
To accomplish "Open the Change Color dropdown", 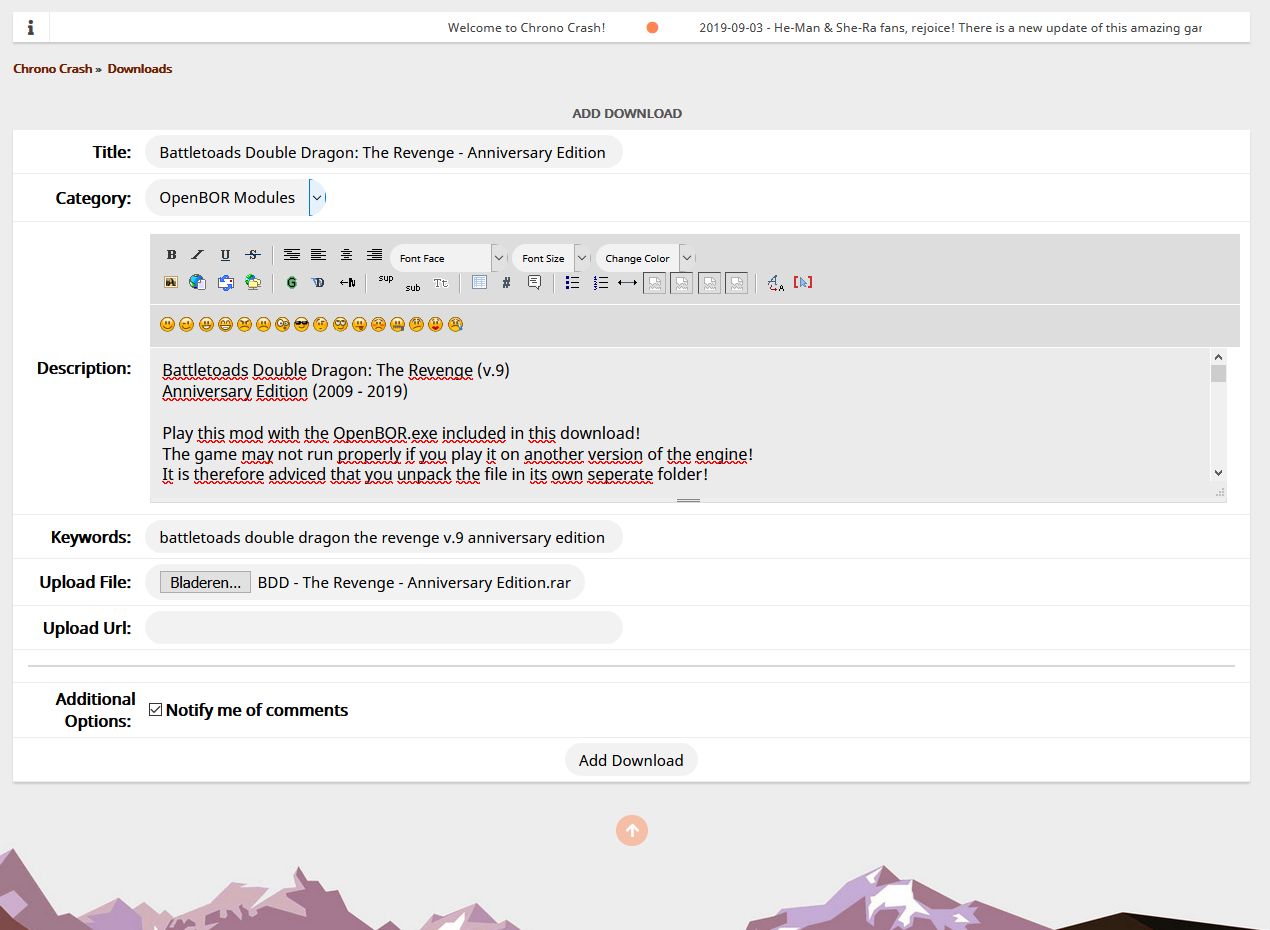I will pyautogui.click(x=645, y=258).
